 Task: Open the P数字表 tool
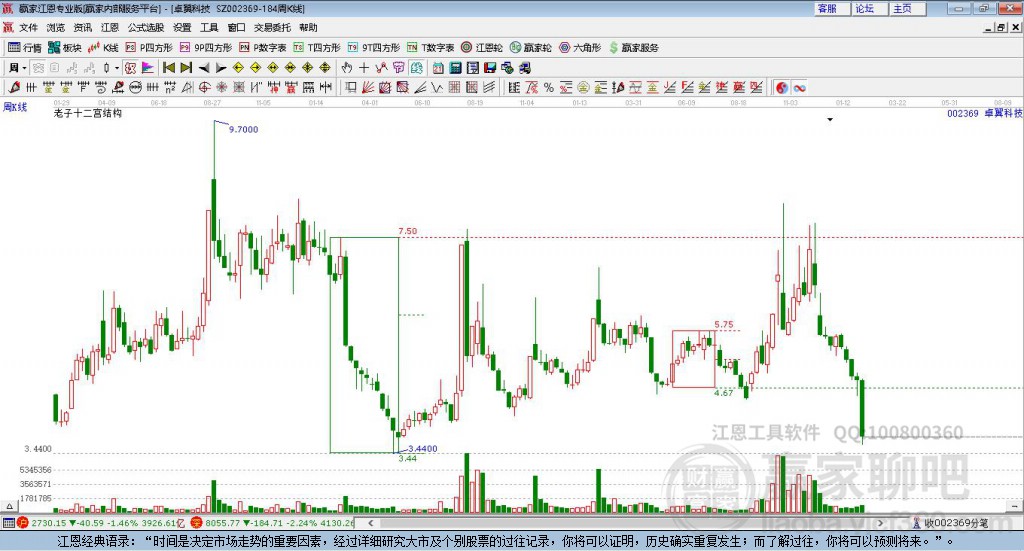click(263, 48)
